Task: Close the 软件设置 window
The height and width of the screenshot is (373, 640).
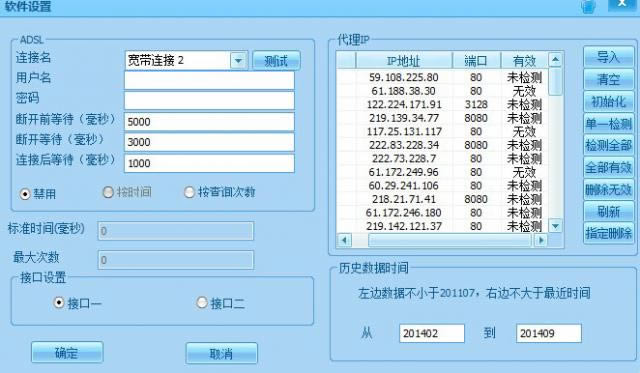Action: (622, 4)
